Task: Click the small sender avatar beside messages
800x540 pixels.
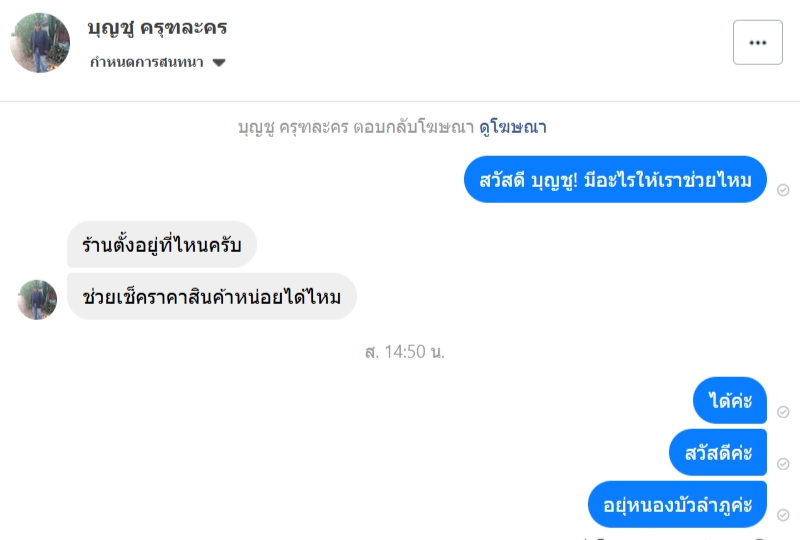Action: click(37, 299)
